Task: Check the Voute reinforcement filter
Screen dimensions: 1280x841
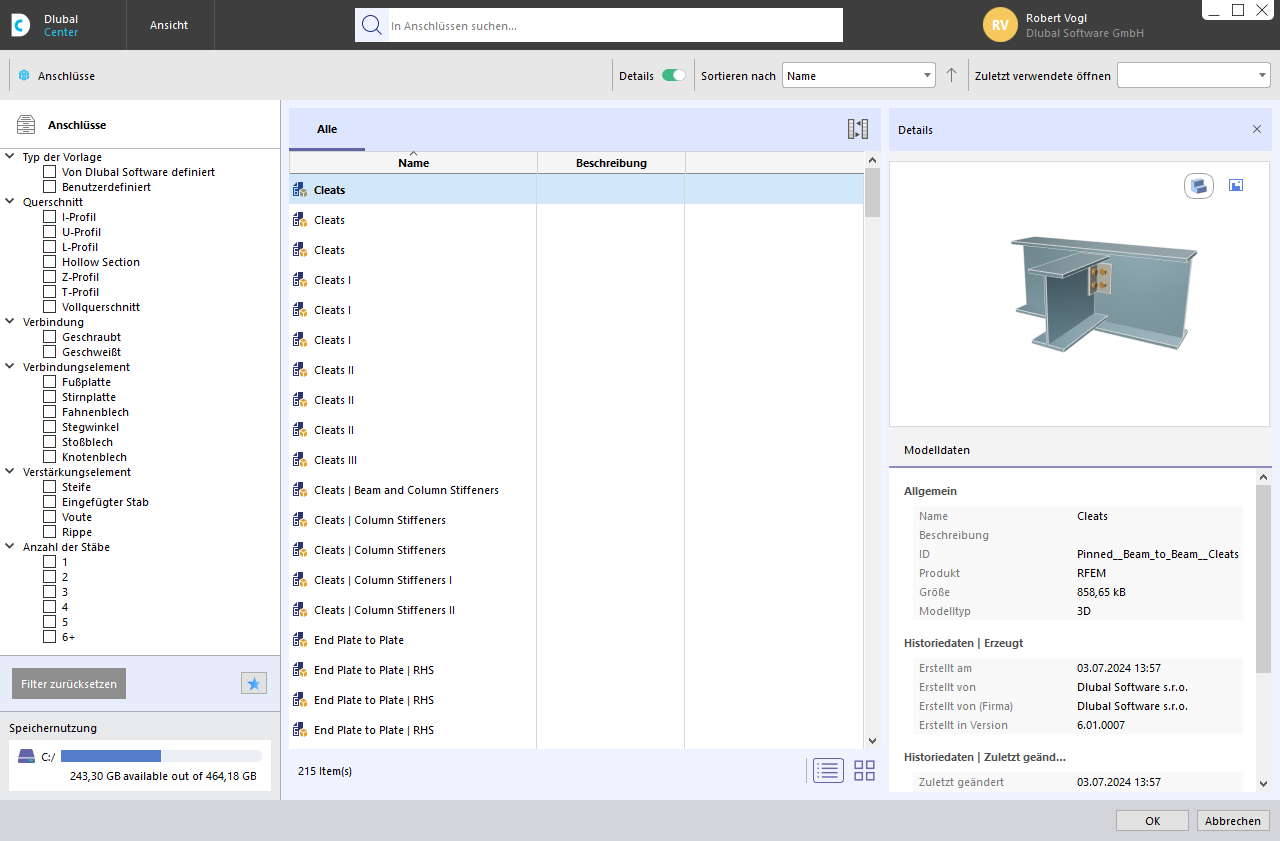Action: pyautogui.click(x=50, y=517)
